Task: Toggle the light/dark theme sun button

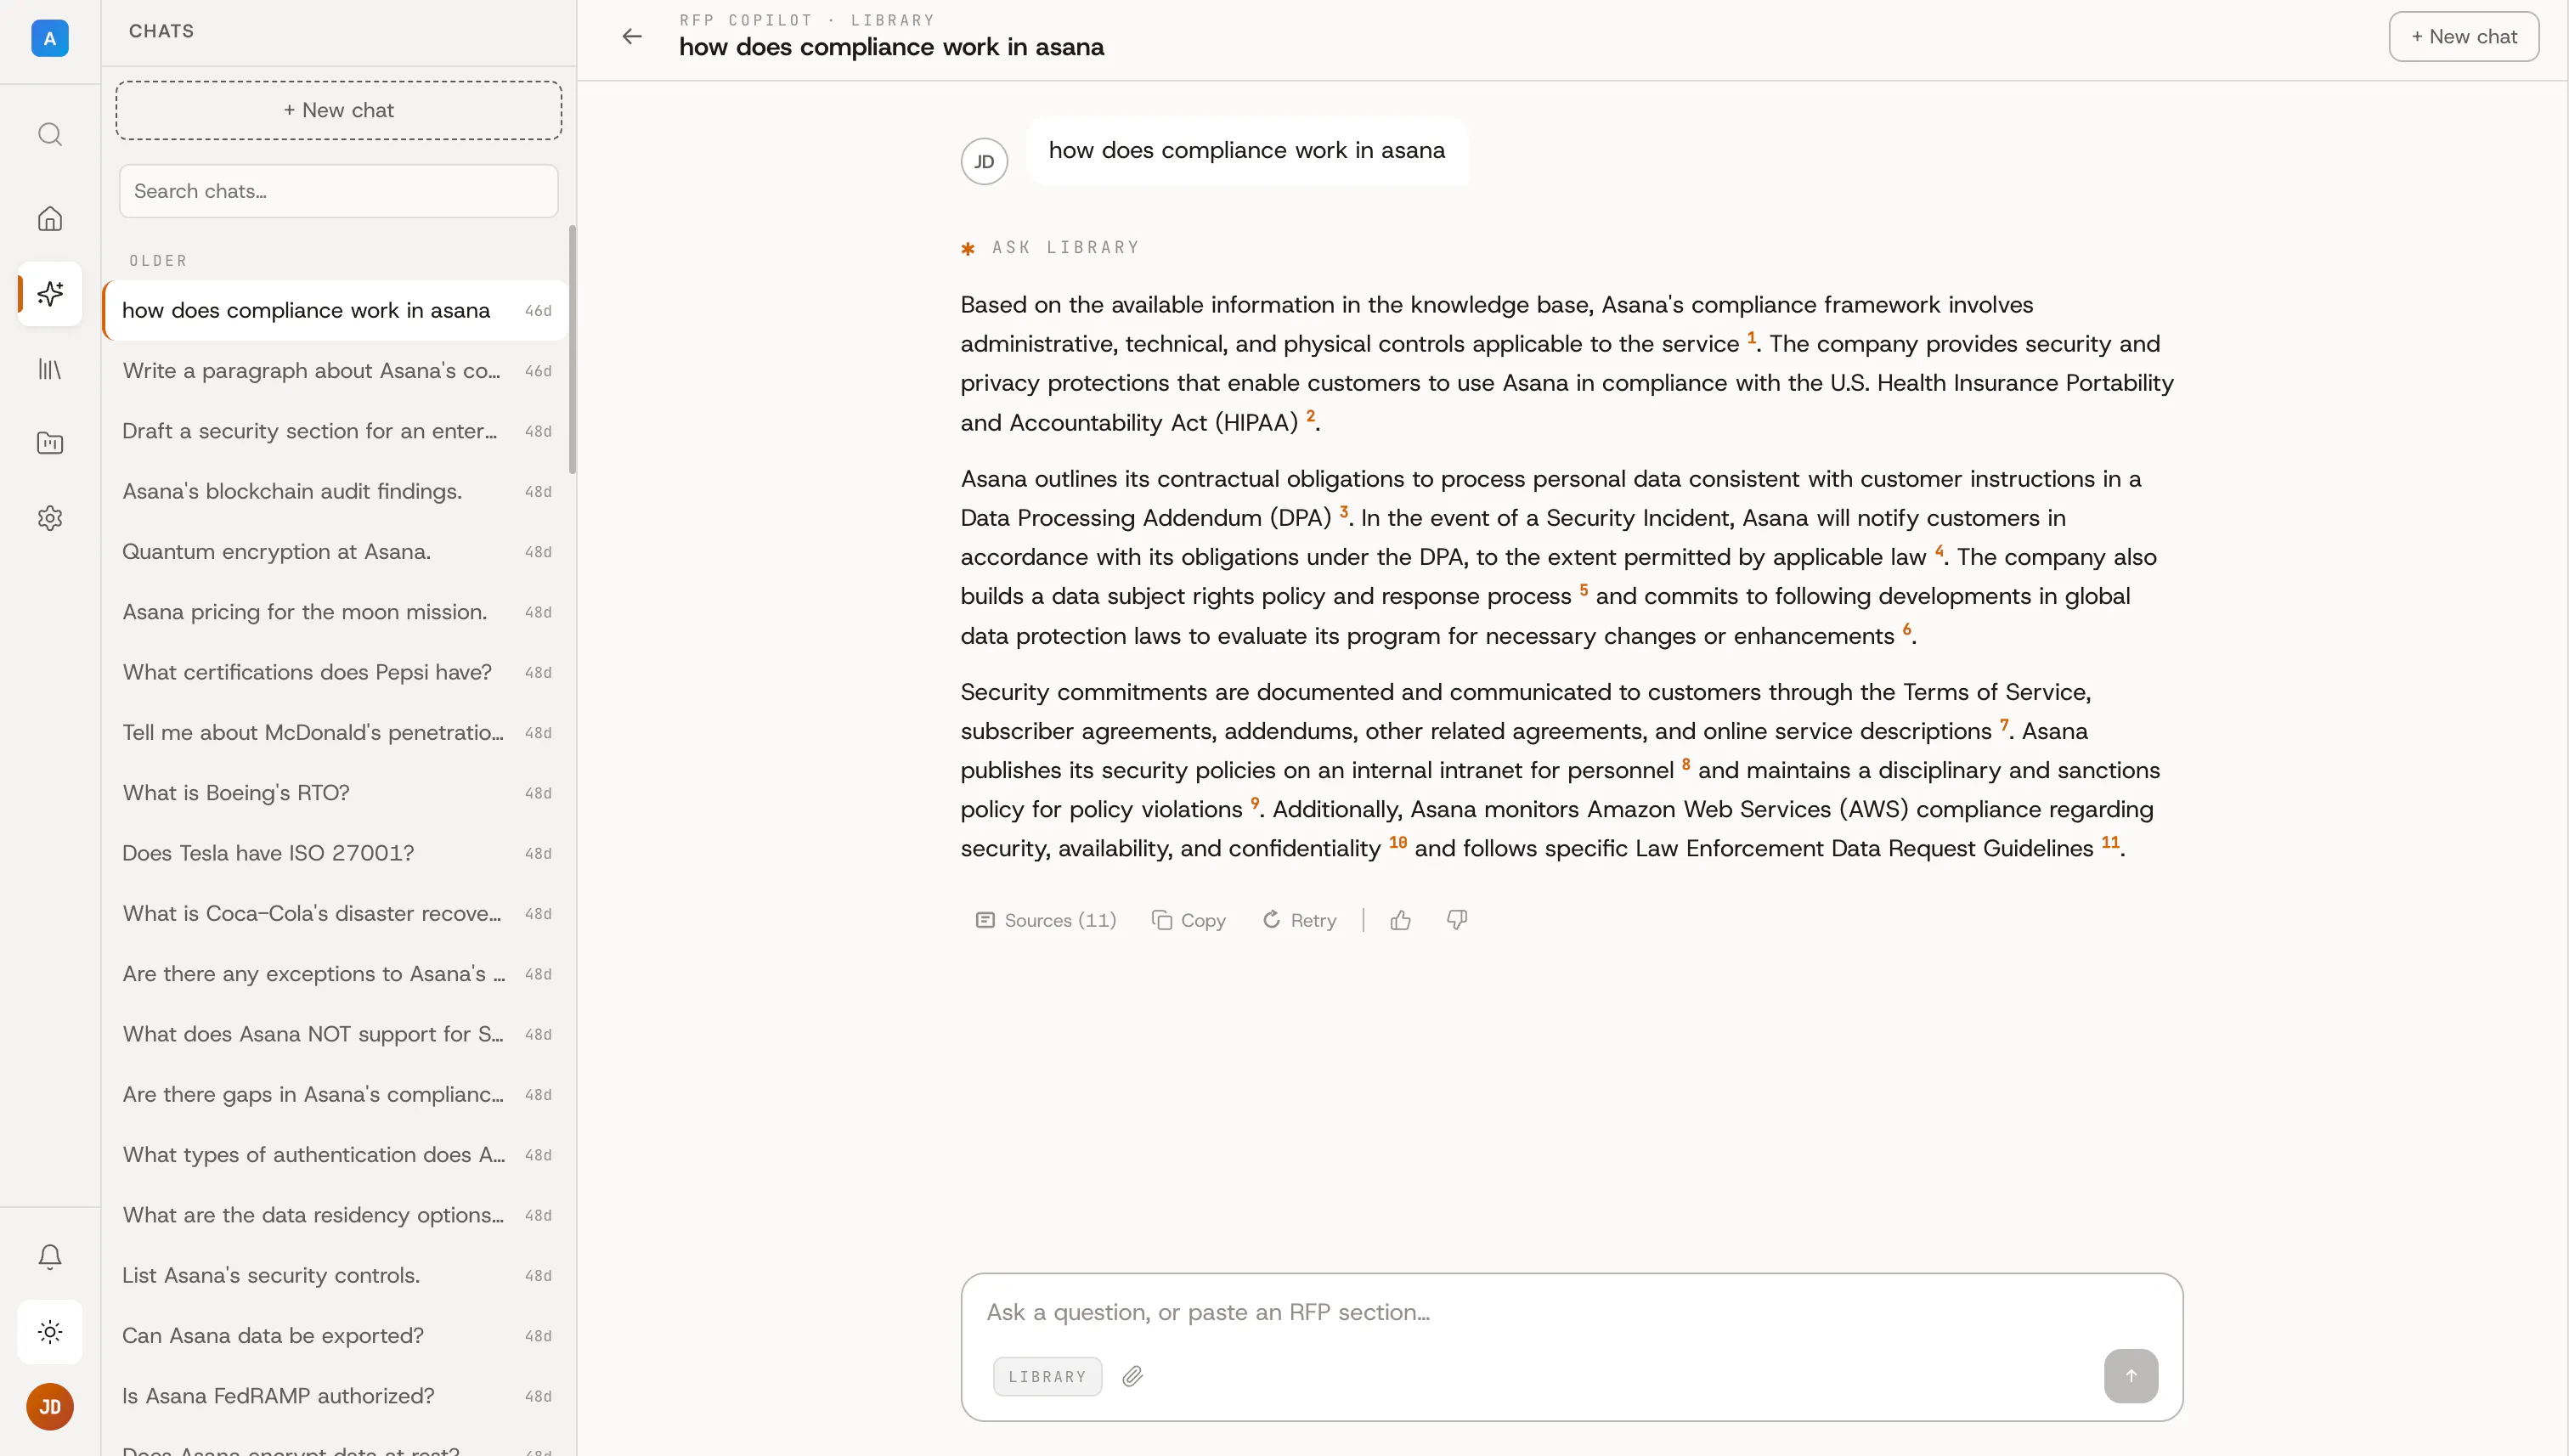Action: click(x=50, y=1331)
